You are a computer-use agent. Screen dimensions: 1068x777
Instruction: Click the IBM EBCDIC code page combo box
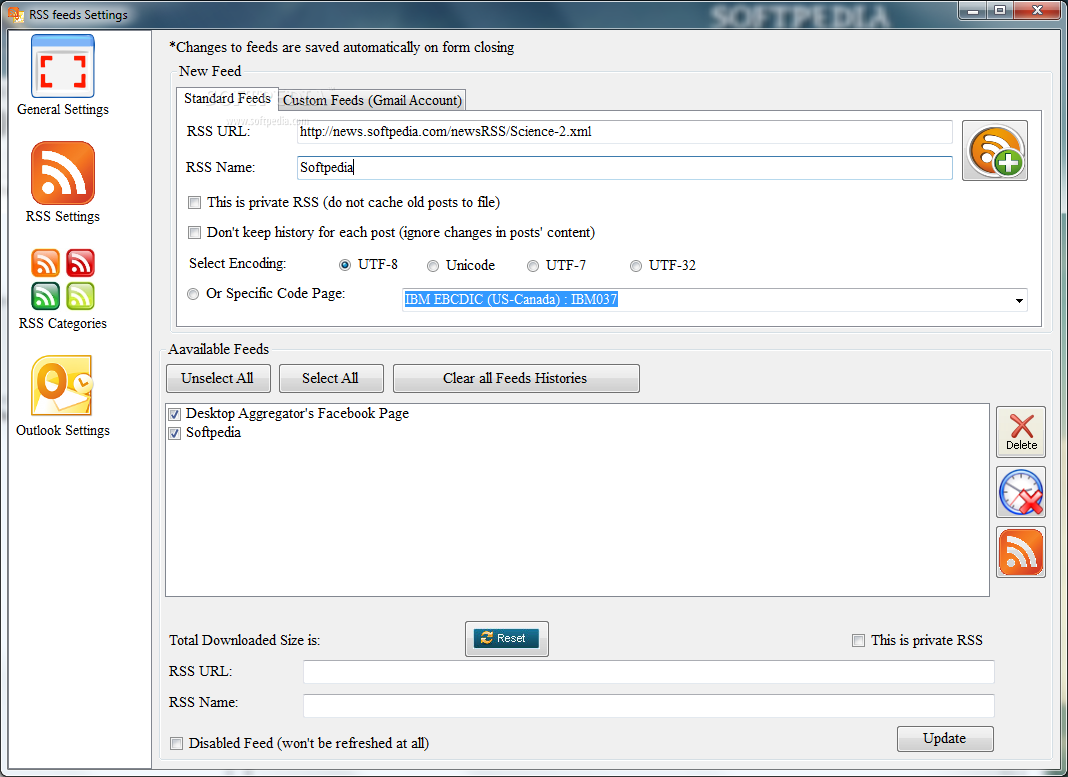click(x=714, y=300)
